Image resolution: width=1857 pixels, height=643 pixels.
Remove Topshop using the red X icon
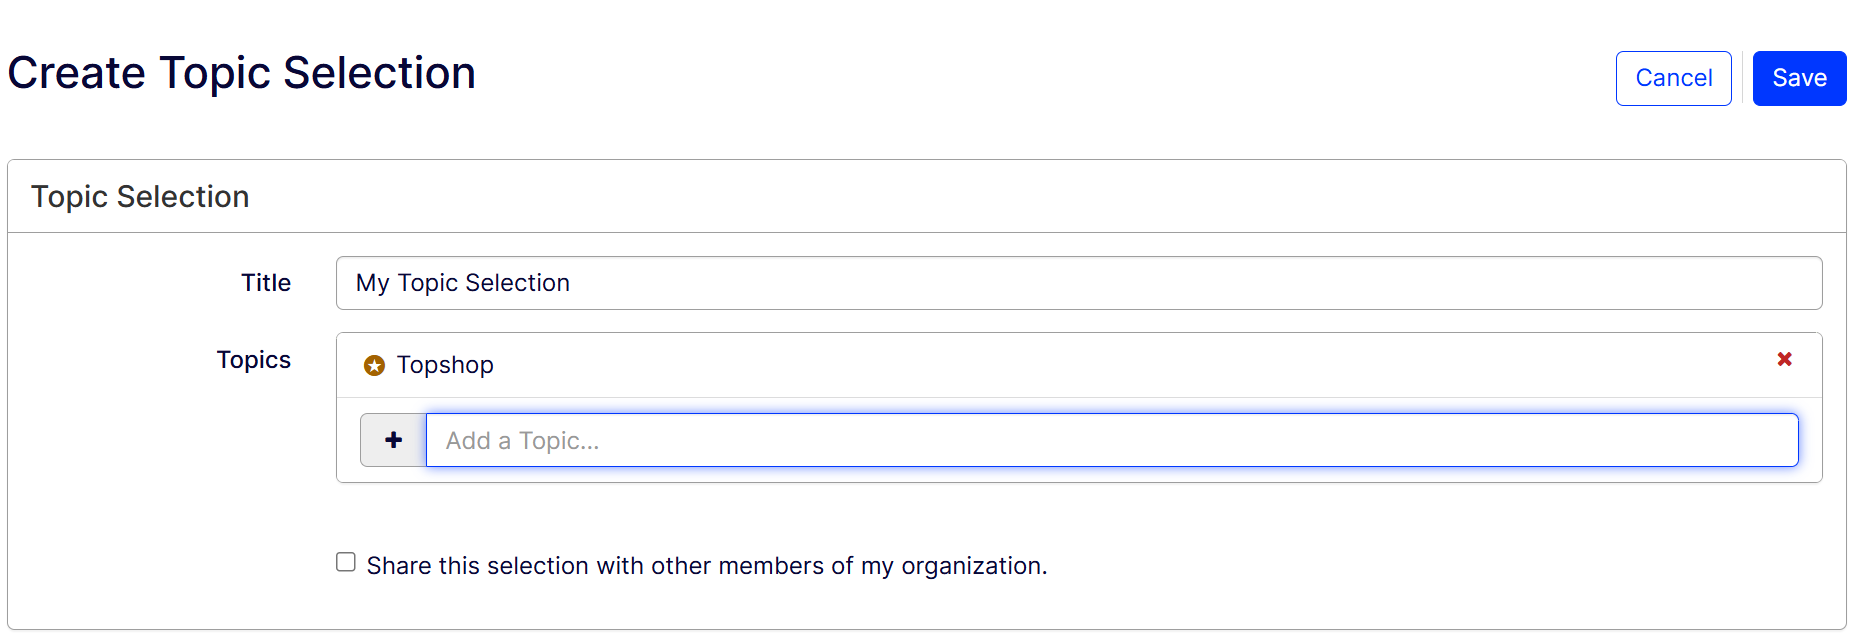[x=1784, y=359]
